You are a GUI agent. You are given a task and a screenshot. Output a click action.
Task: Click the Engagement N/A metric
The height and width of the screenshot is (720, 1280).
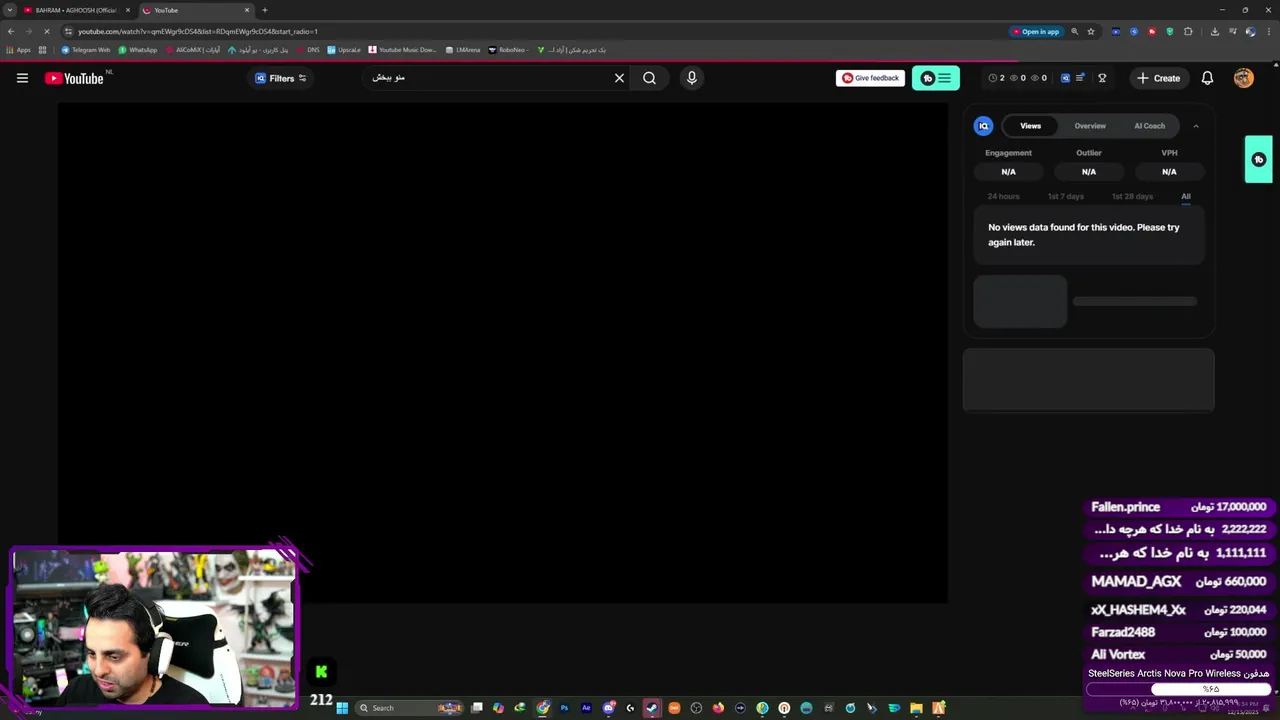tap(1008, 171)
